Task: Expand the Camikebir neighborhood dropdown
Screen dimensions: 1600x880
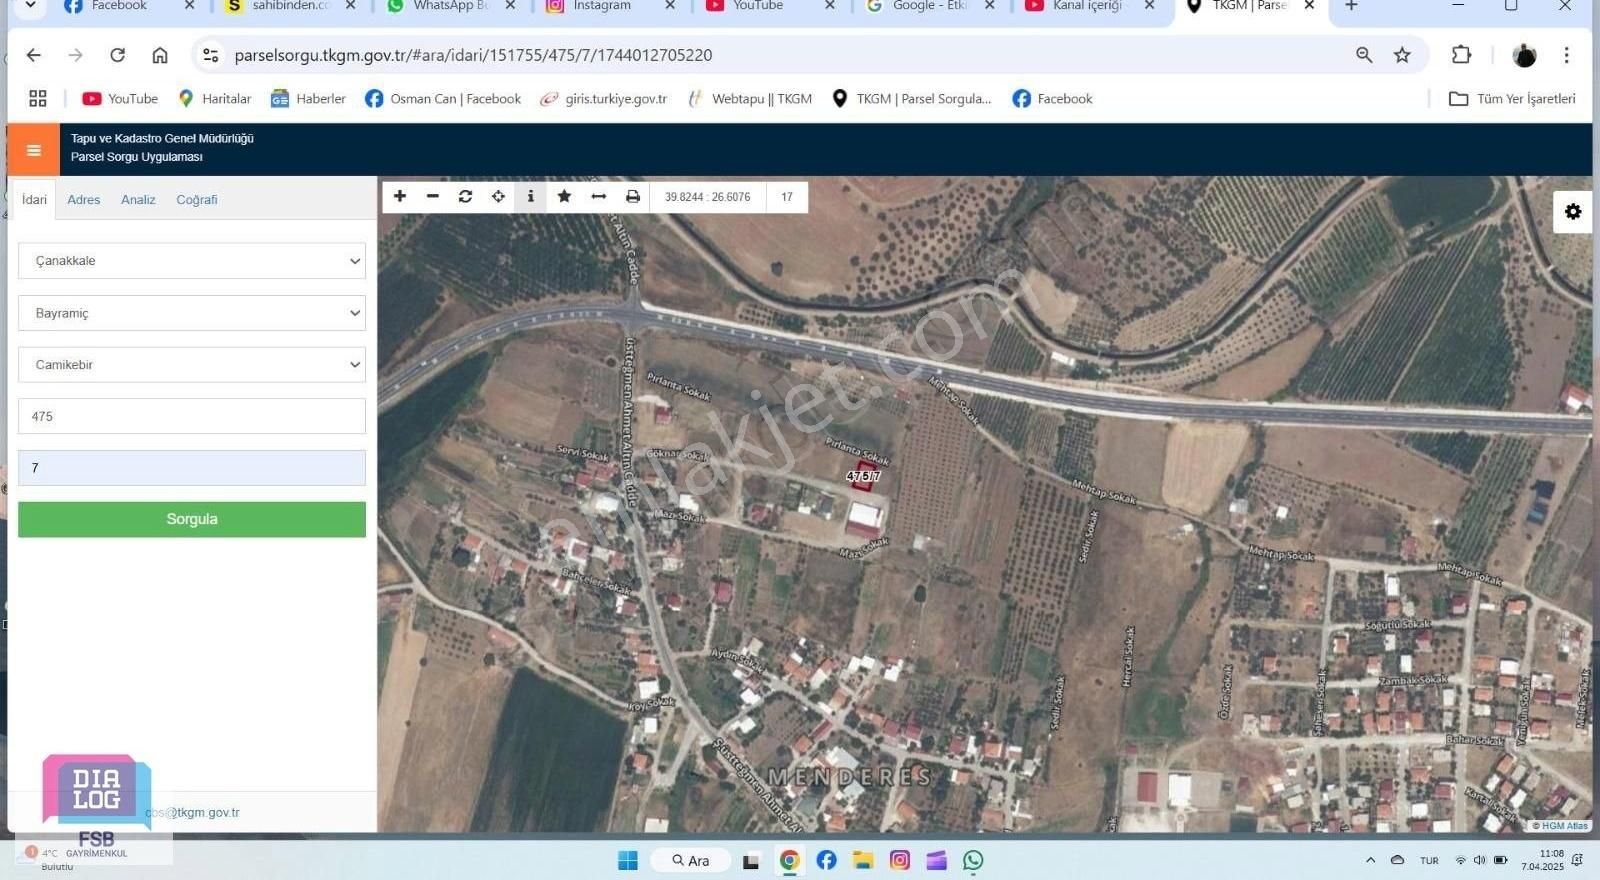Action: point(192,365)
